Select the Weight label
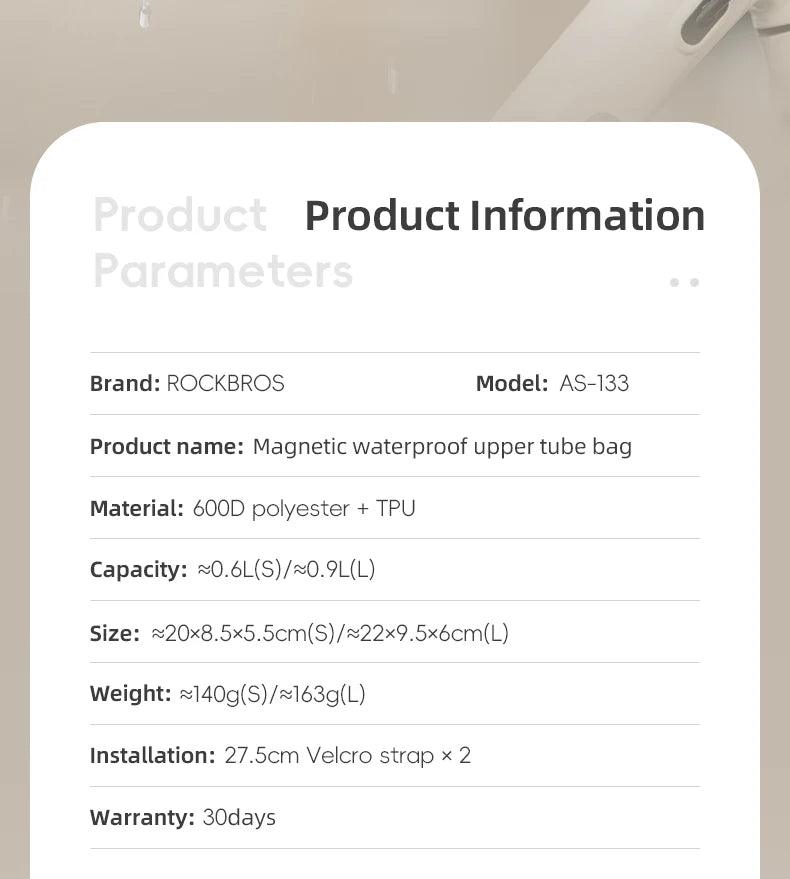 pos(130,694)
